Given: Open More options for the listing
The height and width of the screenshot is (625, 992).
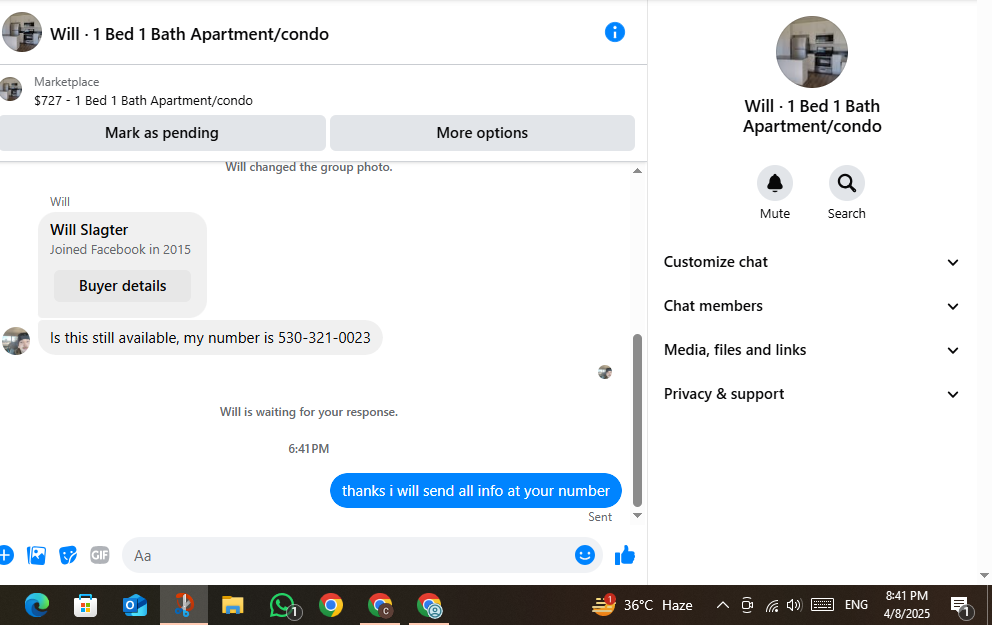Looking at the screenshot, I should [x=482, y=133].
